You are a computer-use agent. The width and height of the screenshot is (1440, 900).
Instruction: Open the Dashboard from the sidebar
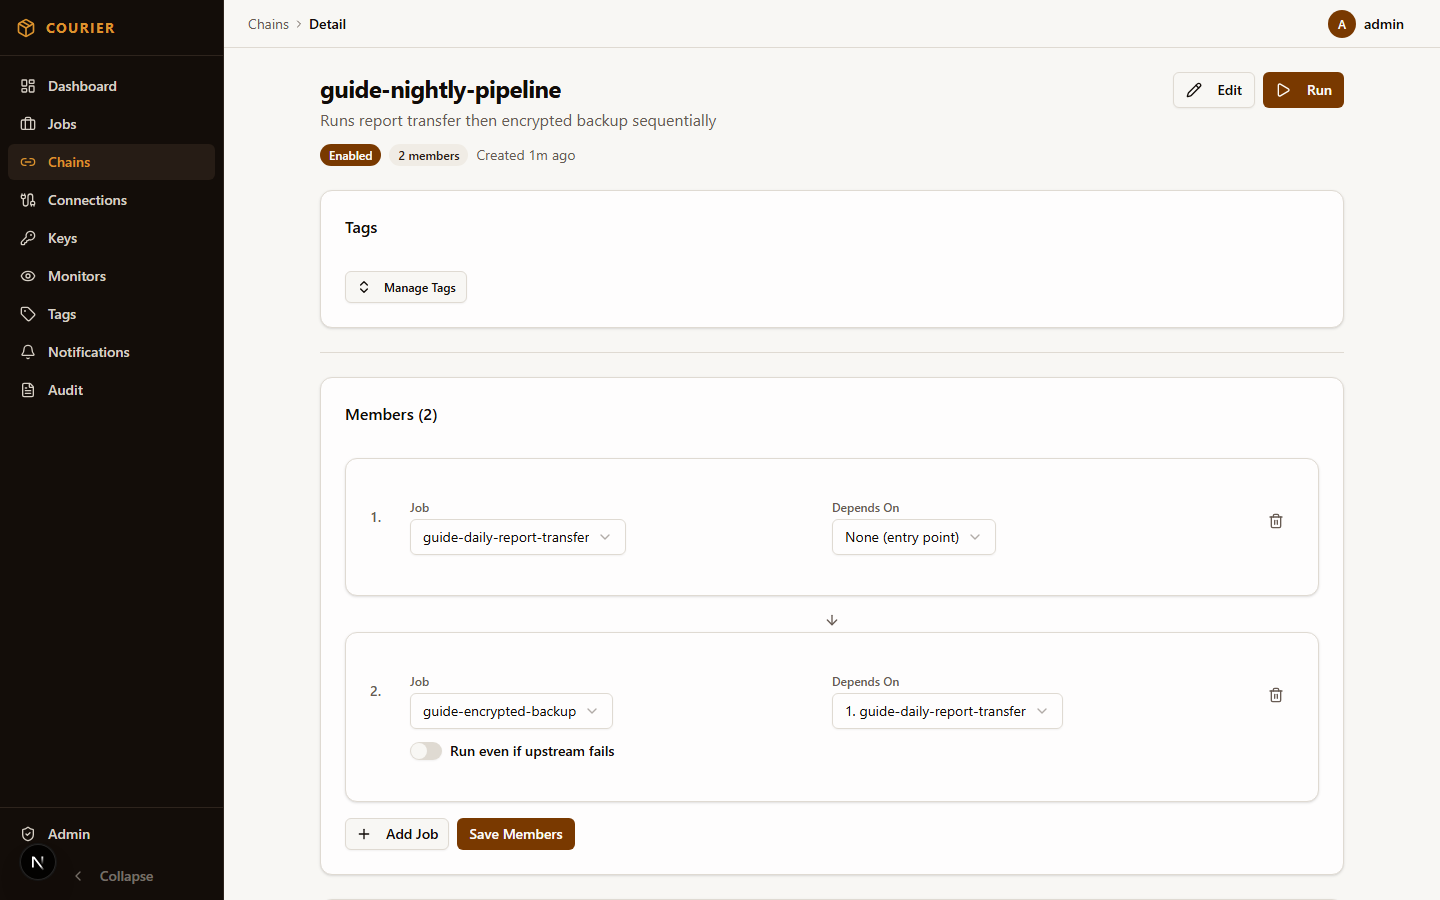(81, 86)
